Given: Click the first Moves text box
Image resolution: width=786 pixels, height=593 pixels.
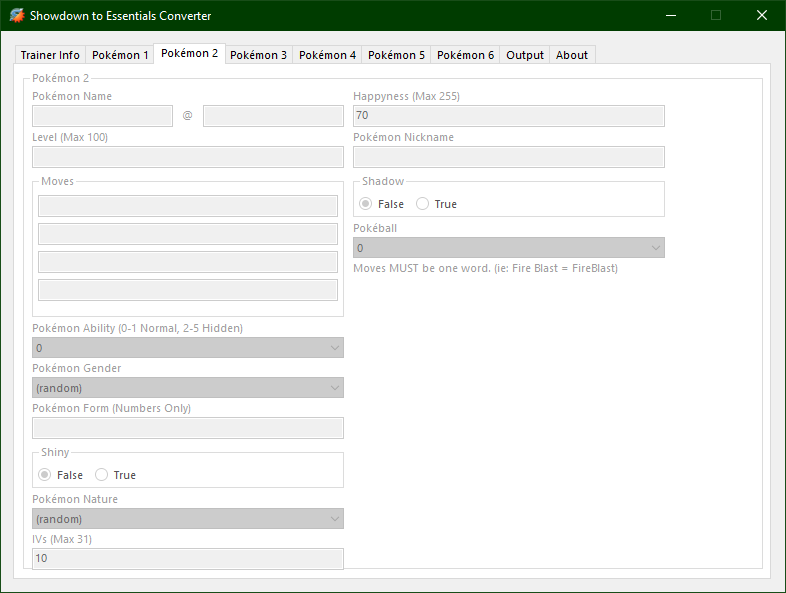Looking at the screenshot, I should 188,206.
